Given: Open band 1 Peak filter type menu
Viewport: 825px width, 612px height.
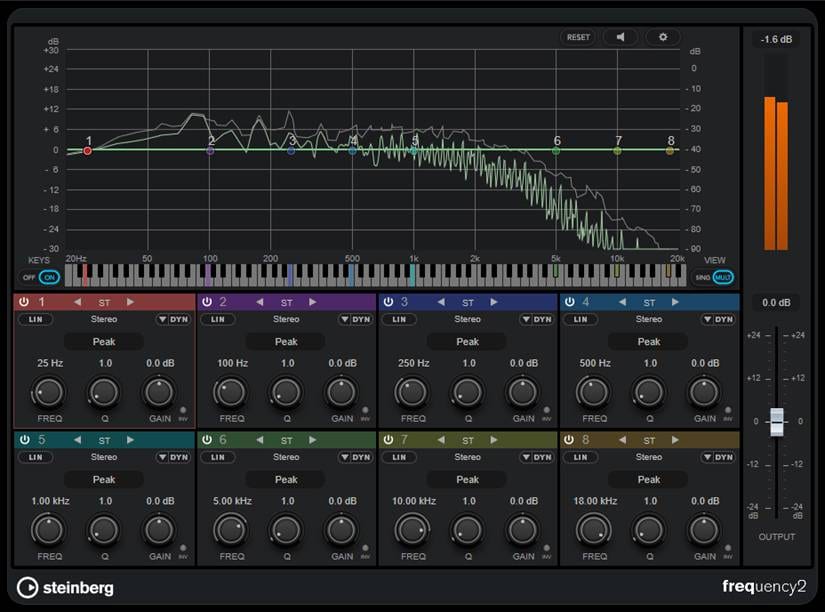Looking at the screenshot, I should tap(104, 342).
